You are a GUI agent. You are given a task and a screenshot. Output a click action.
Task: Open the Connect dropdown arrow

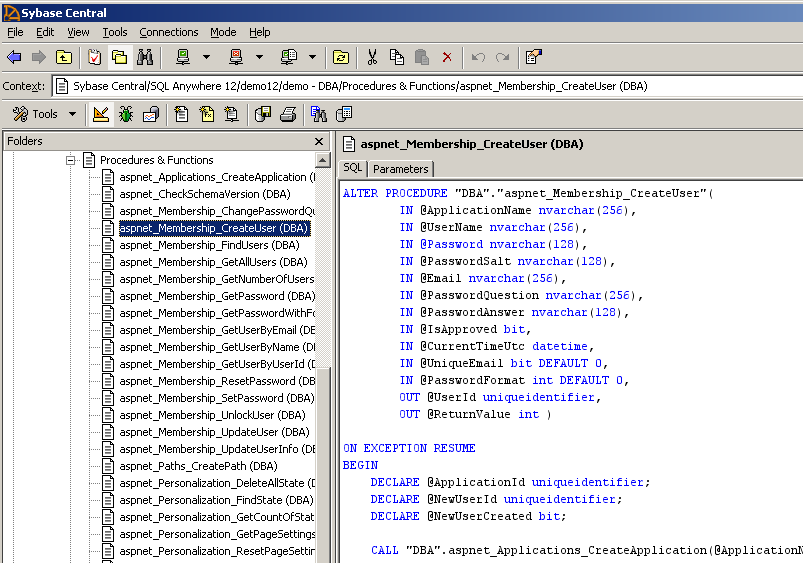[206, 57]
